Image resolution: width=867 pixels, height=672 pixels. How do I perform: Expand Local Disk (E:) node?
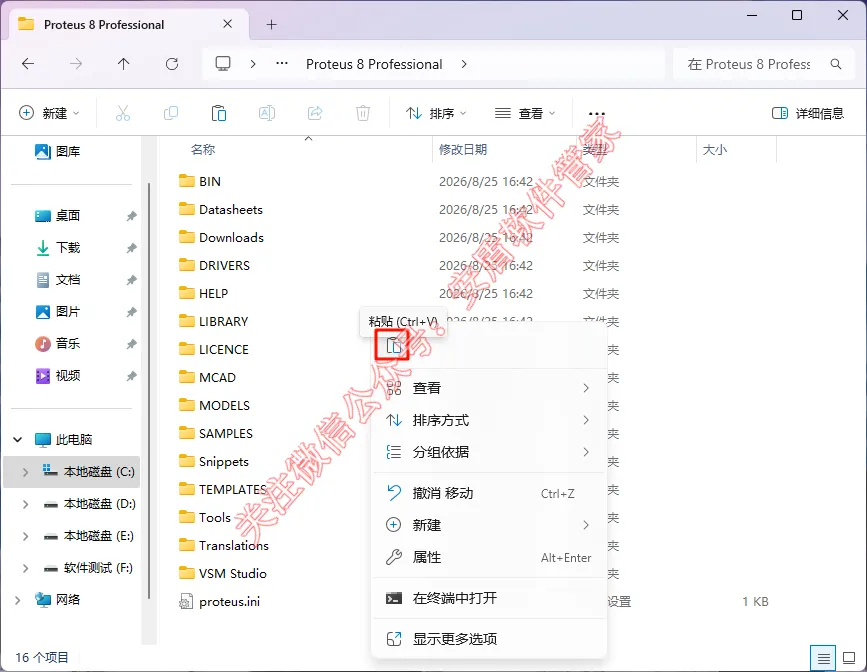click(x=25, y=536)
